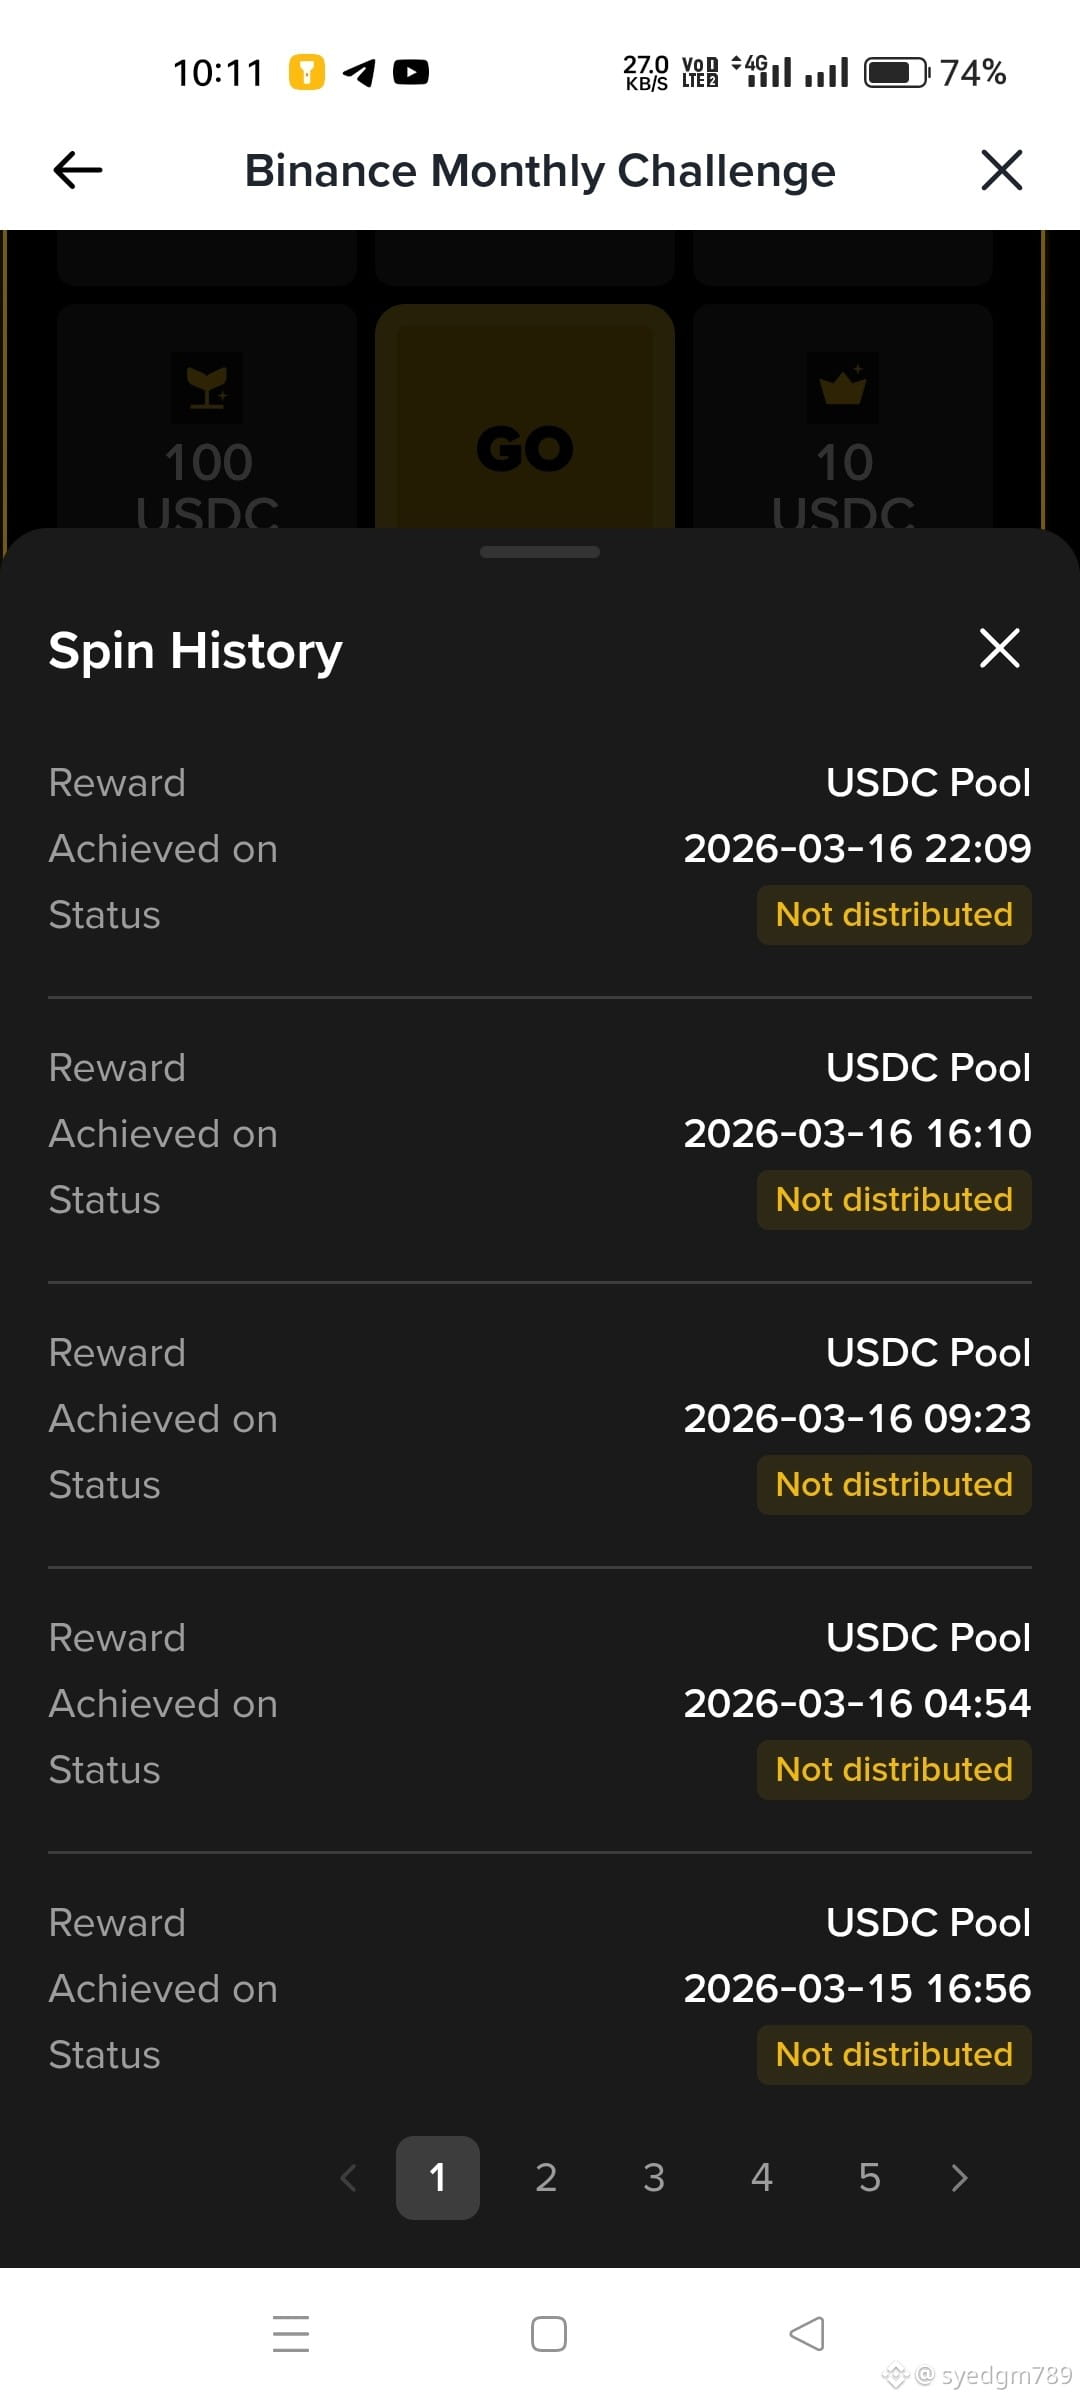Viewport: 1080px width, 2400px height.
Task: Select the 100 USDC prize tile
Action: pyautogui.click(x=207, y=418)
